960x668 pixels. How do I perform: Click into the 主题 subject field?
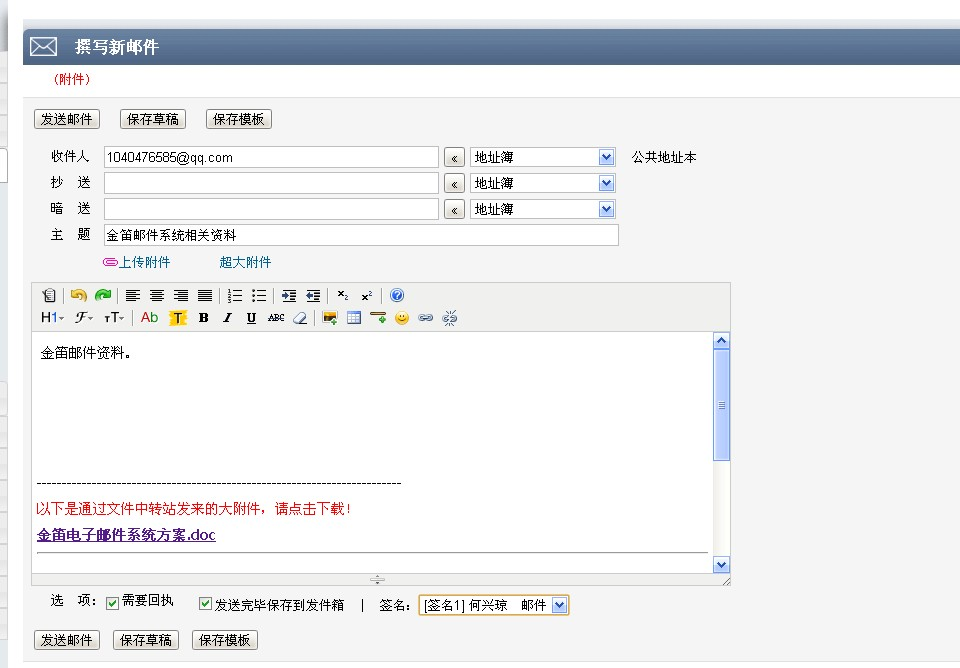pyautogui.click(x=361, y=235)
